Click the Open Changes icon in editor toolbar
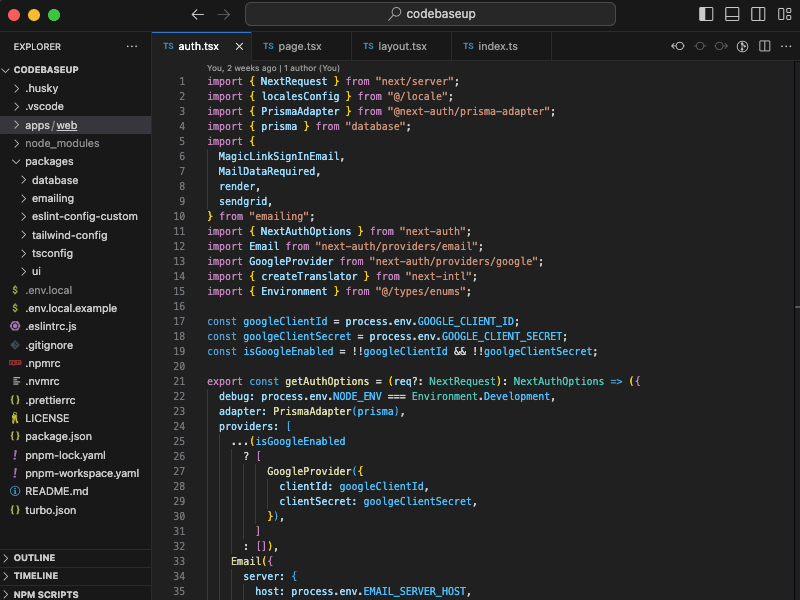The width and height of the screenshot is (800, 600). (678, 46)
